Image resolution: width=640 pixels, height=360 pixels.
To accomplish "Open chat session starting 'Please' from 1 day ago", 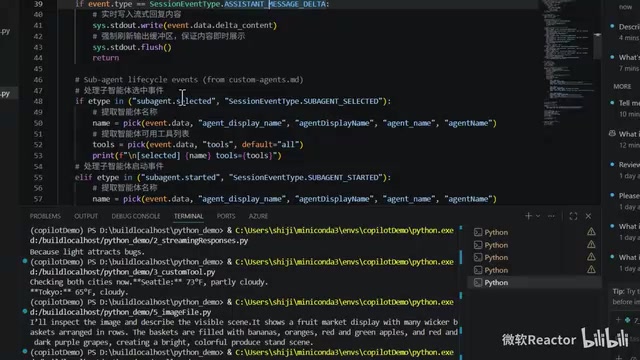I will point(624,201).
